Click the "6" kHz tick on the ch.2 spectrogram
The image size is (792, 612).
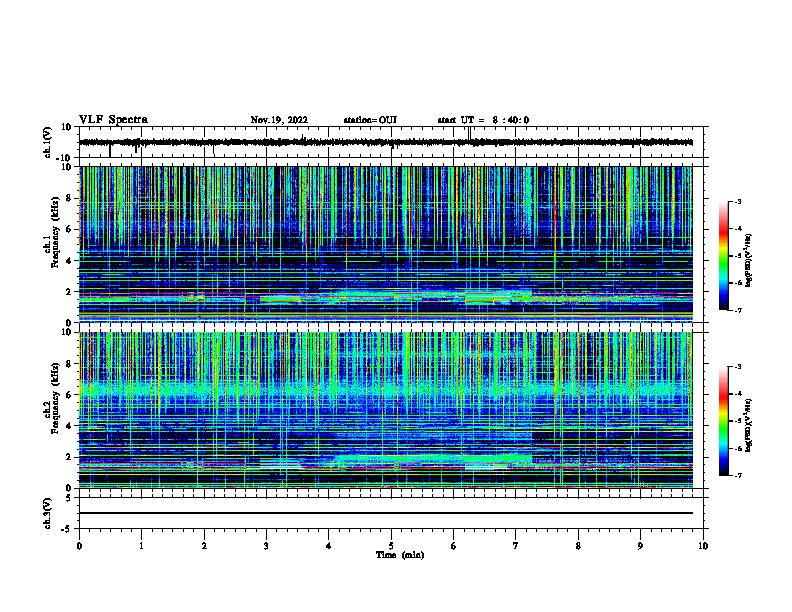pos(70,395)
